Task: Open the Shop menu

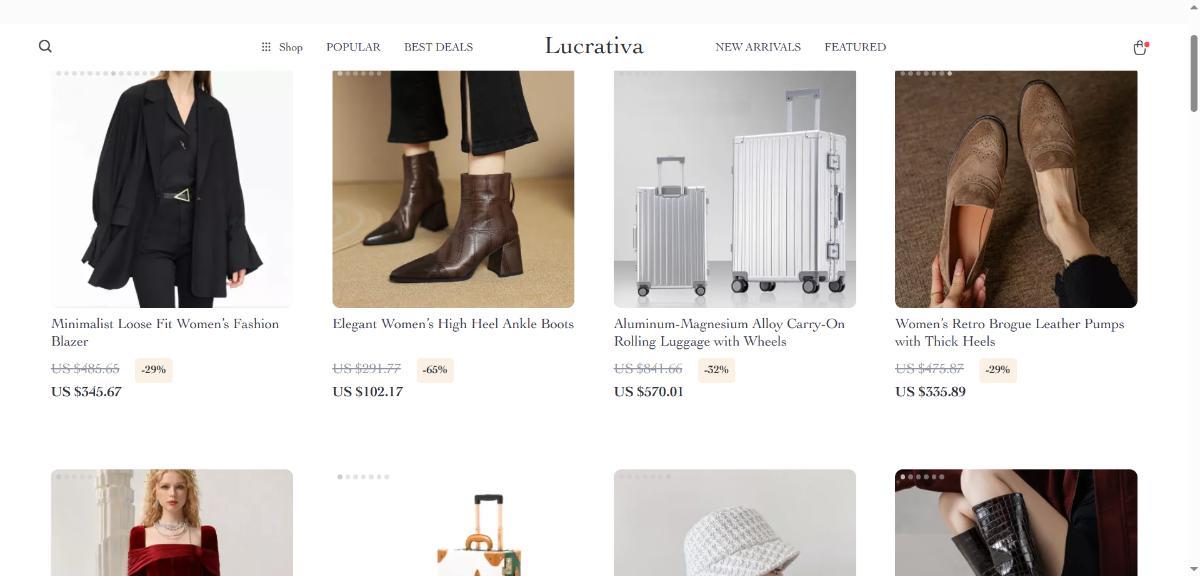Action: pyautogui.click(x=282, y=47)
